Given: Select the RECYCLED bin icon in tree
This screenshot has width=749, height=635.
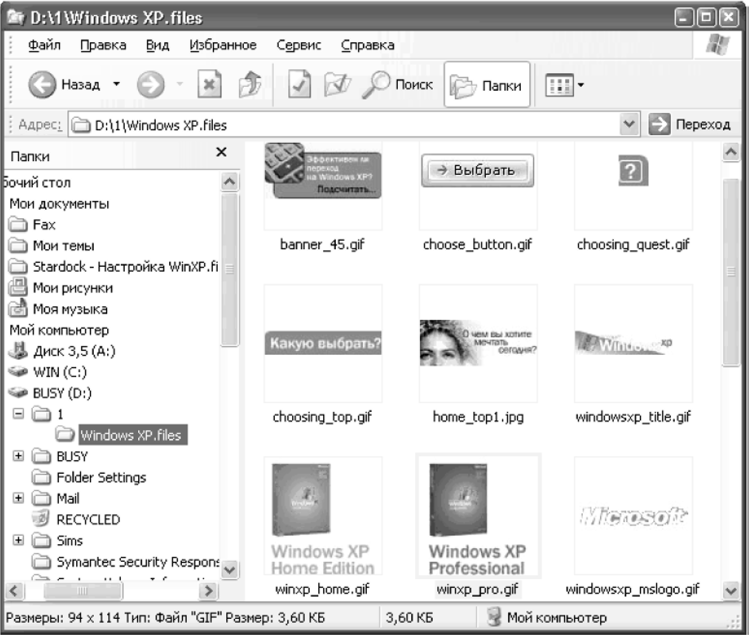Looking at the screenshot, I should pyautogui.click(x=41, y=519).
